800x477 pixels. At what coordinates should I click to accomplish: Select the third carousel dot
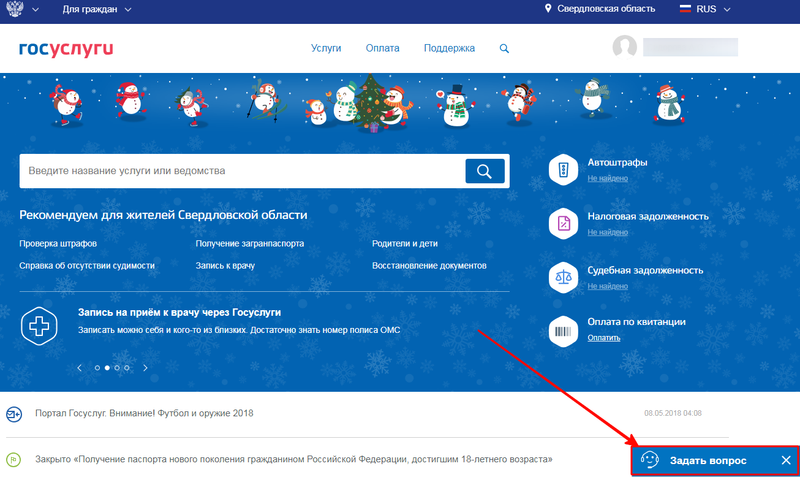pos(117,368)
